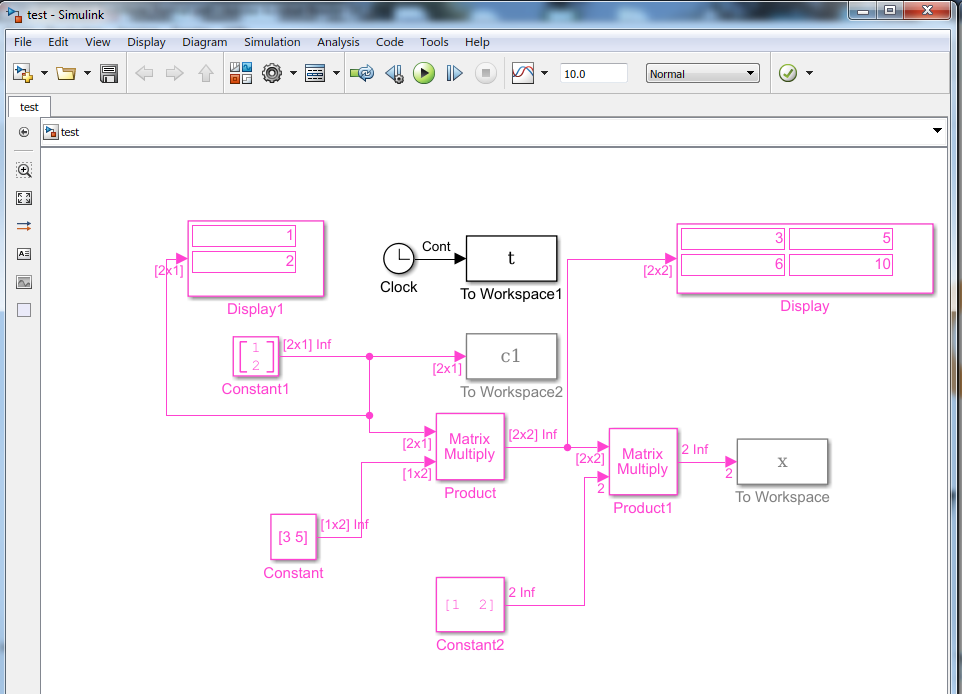Open the Simulation menu
The height and width of the screenshot is (694, 962).
272,42
